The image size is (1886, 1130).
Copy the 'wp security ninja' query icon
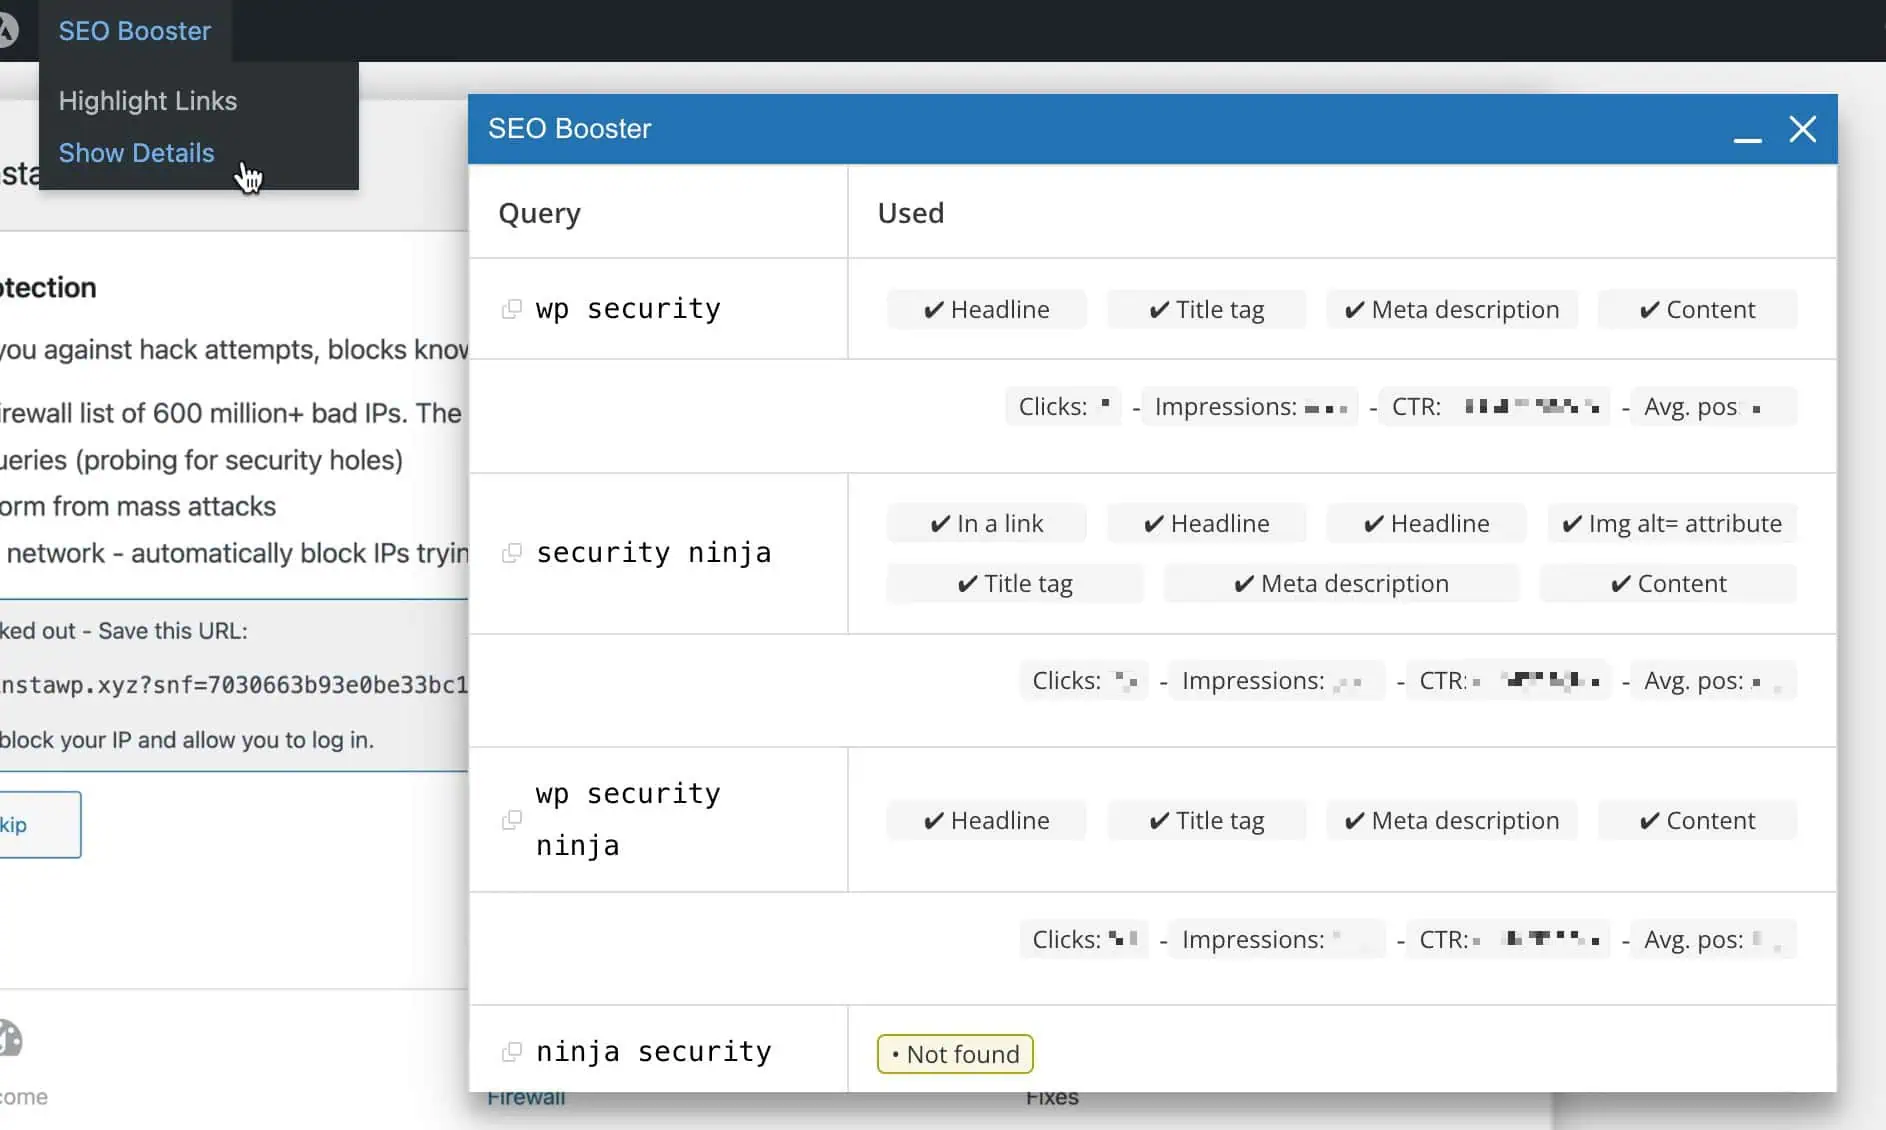click(x=511, y=820)
